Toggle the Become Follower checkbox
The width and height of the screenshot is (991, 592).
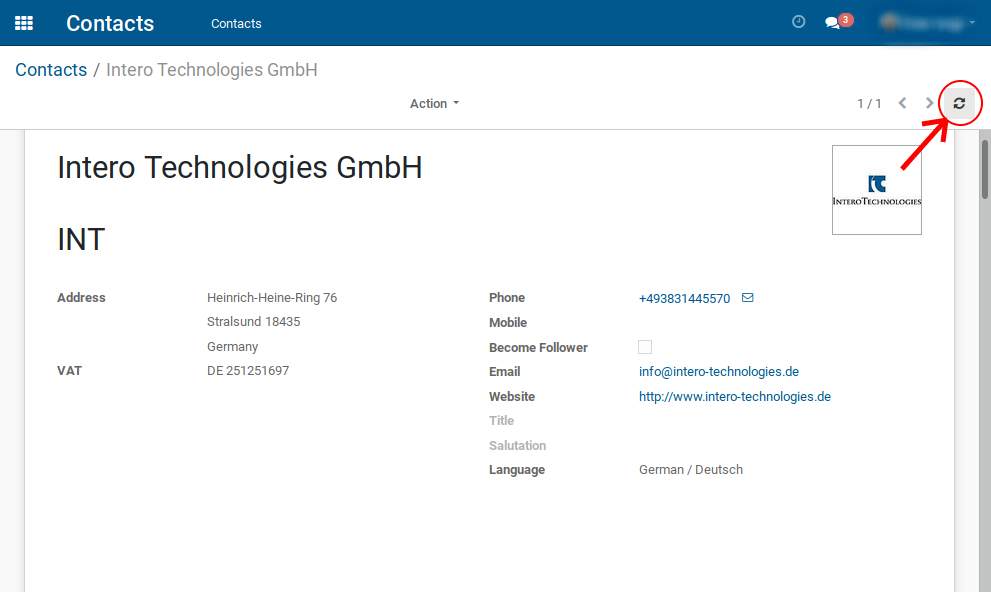click(645, 347)
